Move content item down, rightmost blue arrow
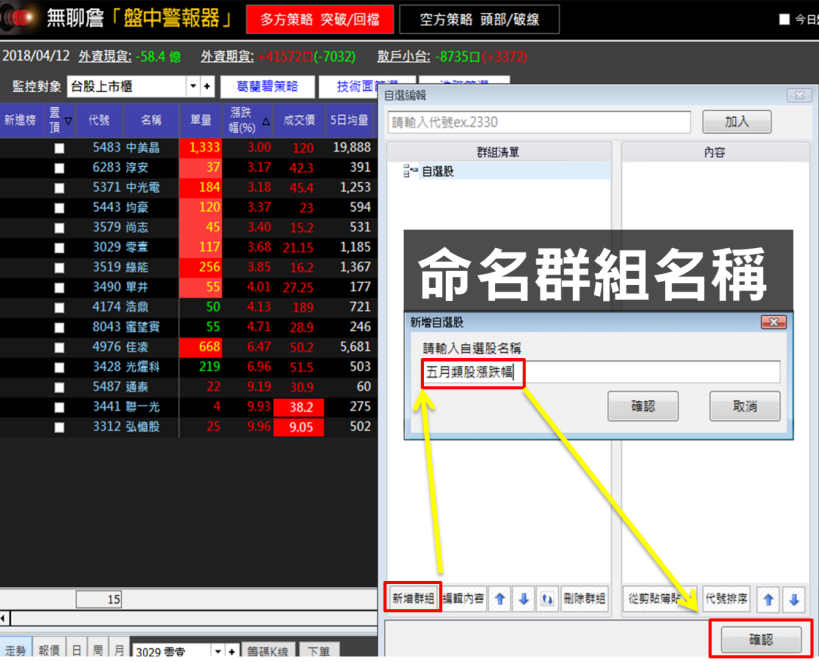Screen dimensions: 819x662 [794, 599]
